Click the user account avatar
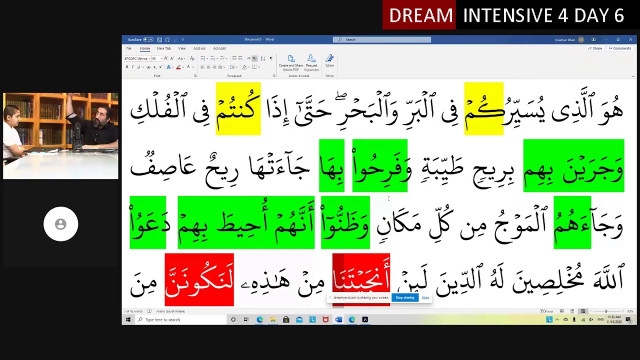 click(581, 40)
